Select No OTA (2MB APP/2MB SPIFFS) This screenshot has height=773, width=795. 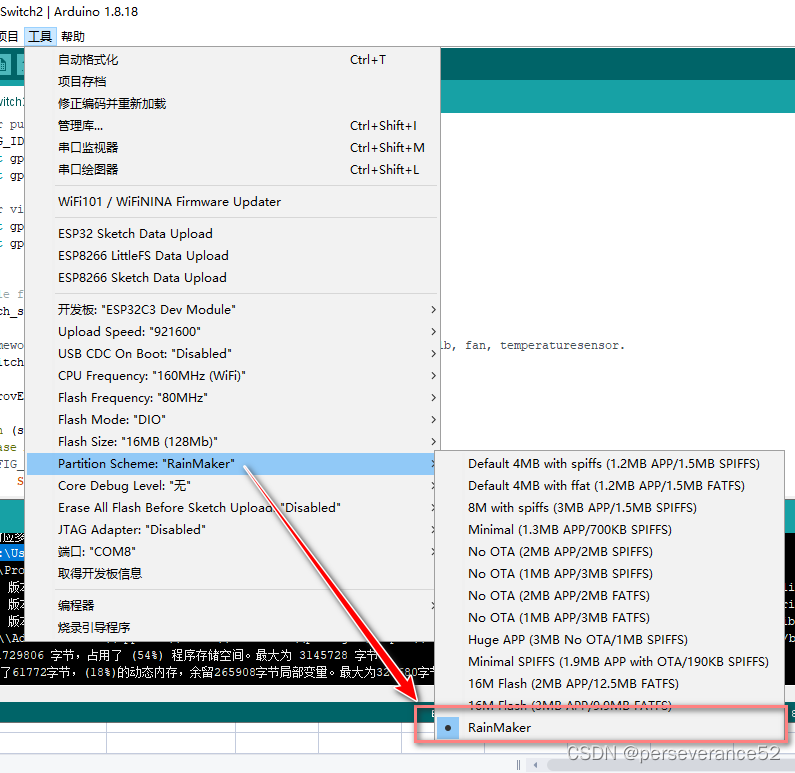(609, 551)
